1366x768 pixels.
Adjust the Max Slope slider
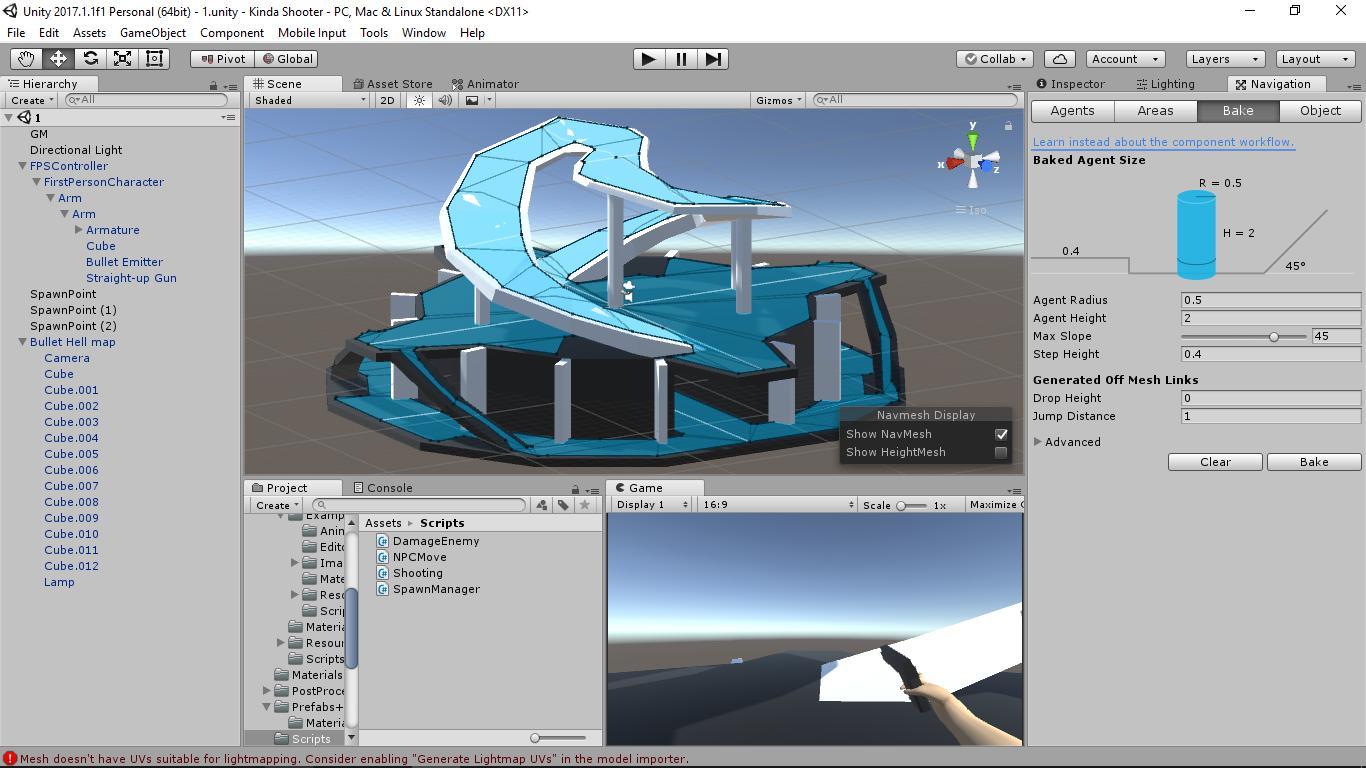[x=1274, y=337]
